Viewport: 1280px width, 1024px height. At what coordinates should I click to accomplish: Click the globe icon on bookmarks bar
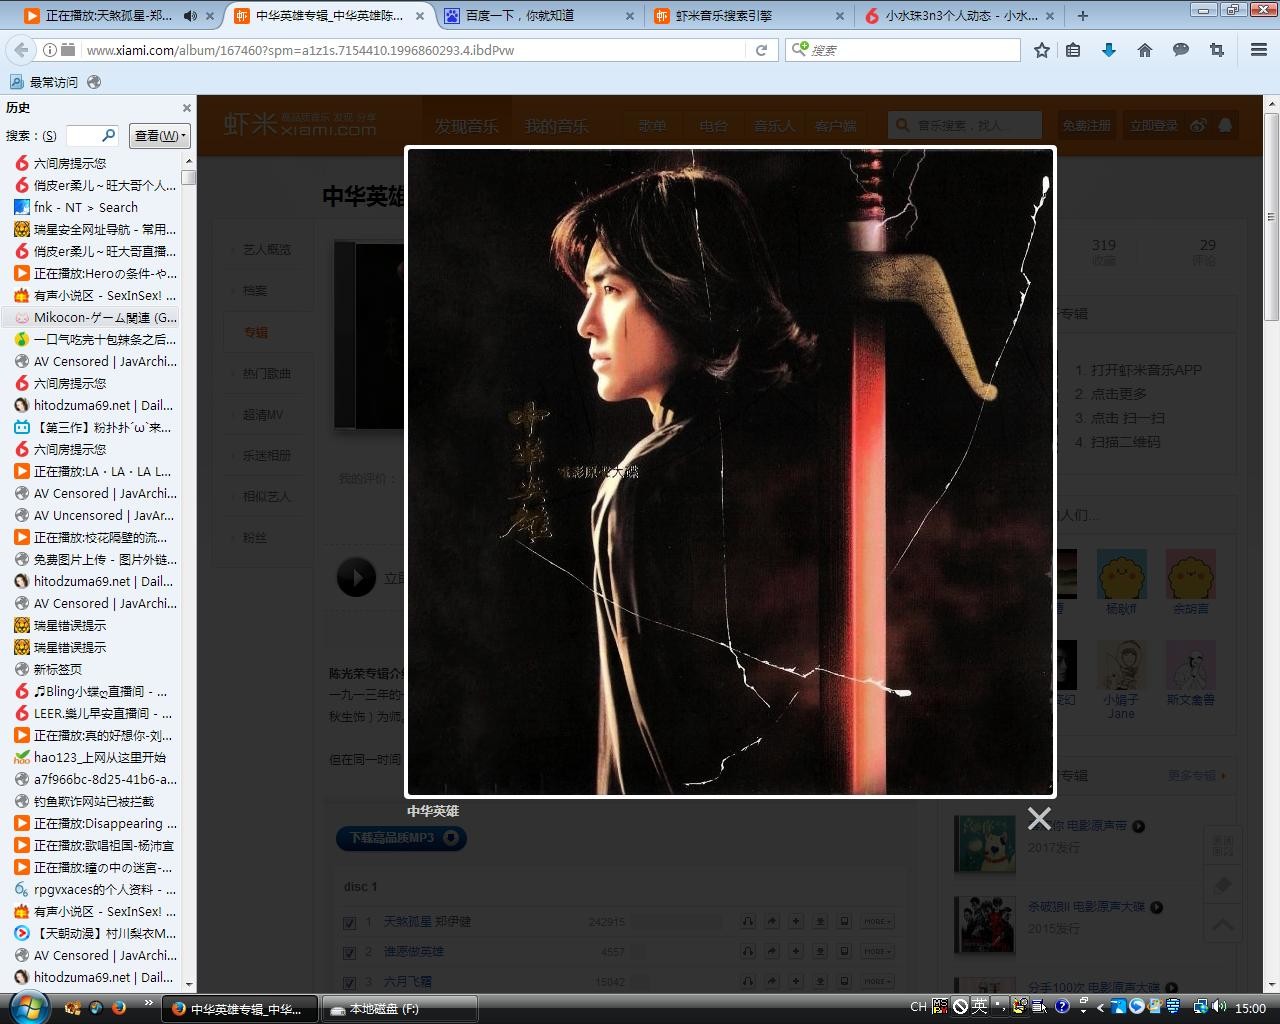coord(94,82)
